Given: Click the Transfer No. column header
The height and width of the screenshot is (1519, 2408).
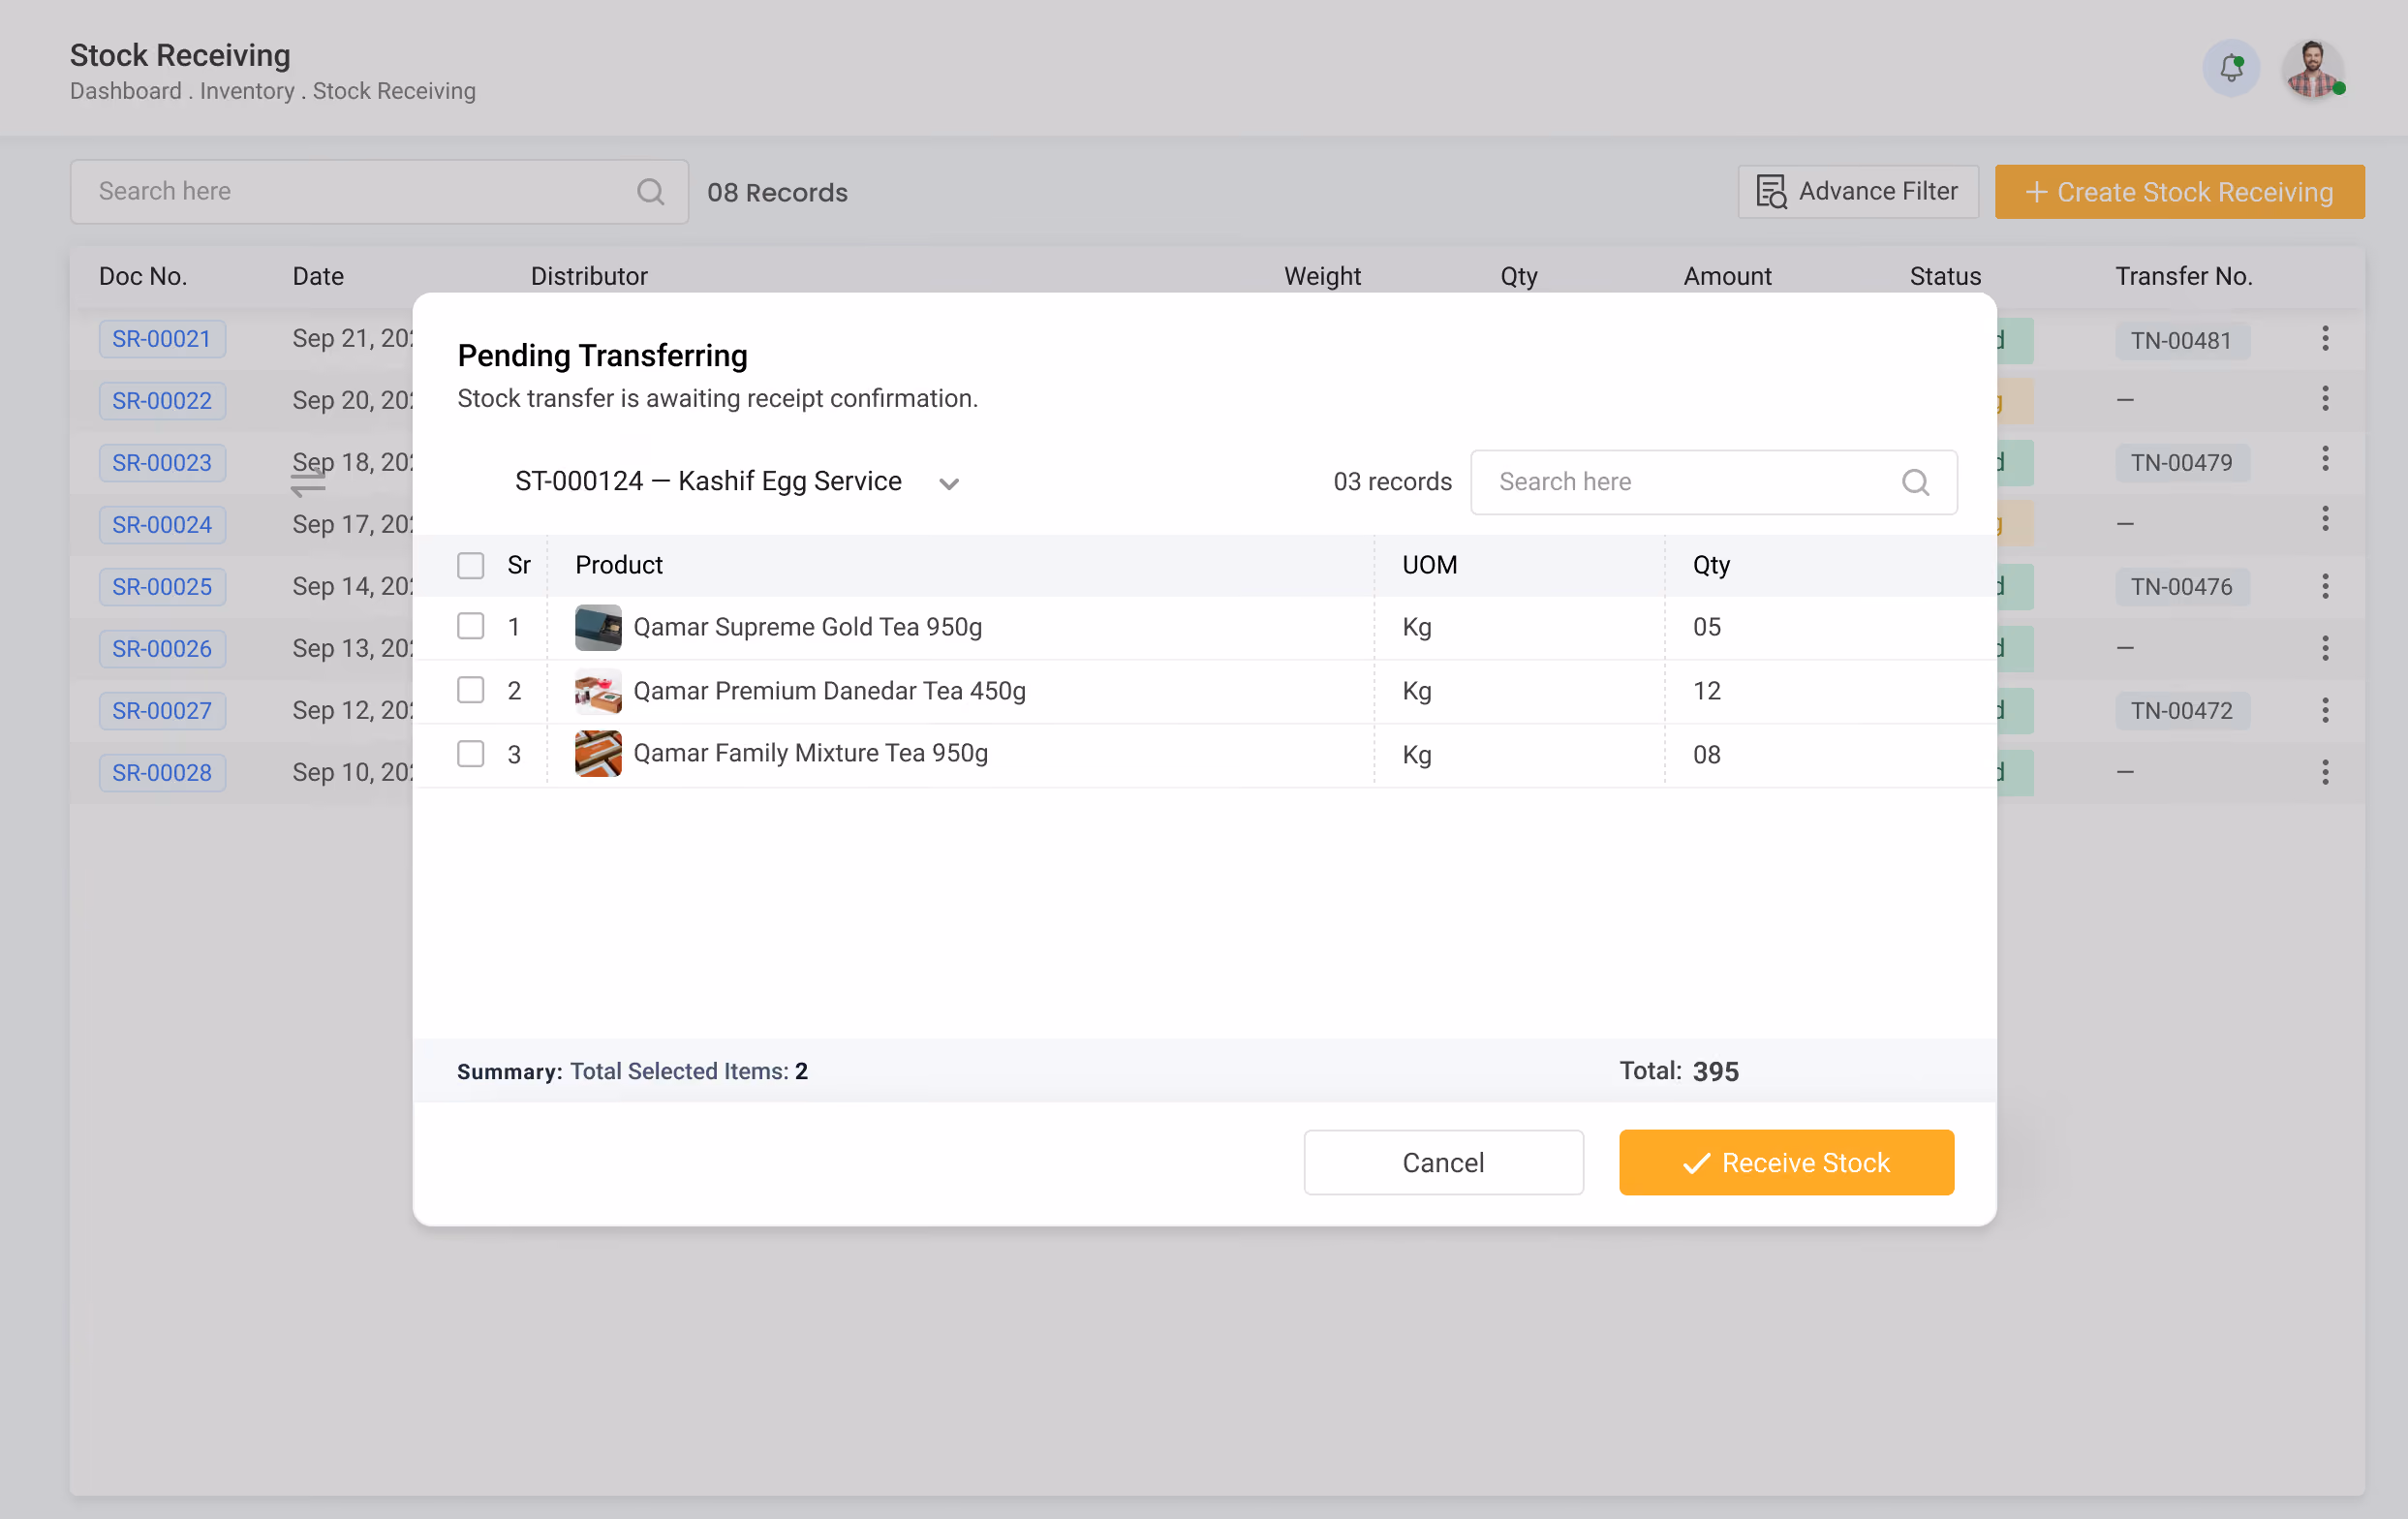Looking at the screenshot, I should coord(2183,276).
